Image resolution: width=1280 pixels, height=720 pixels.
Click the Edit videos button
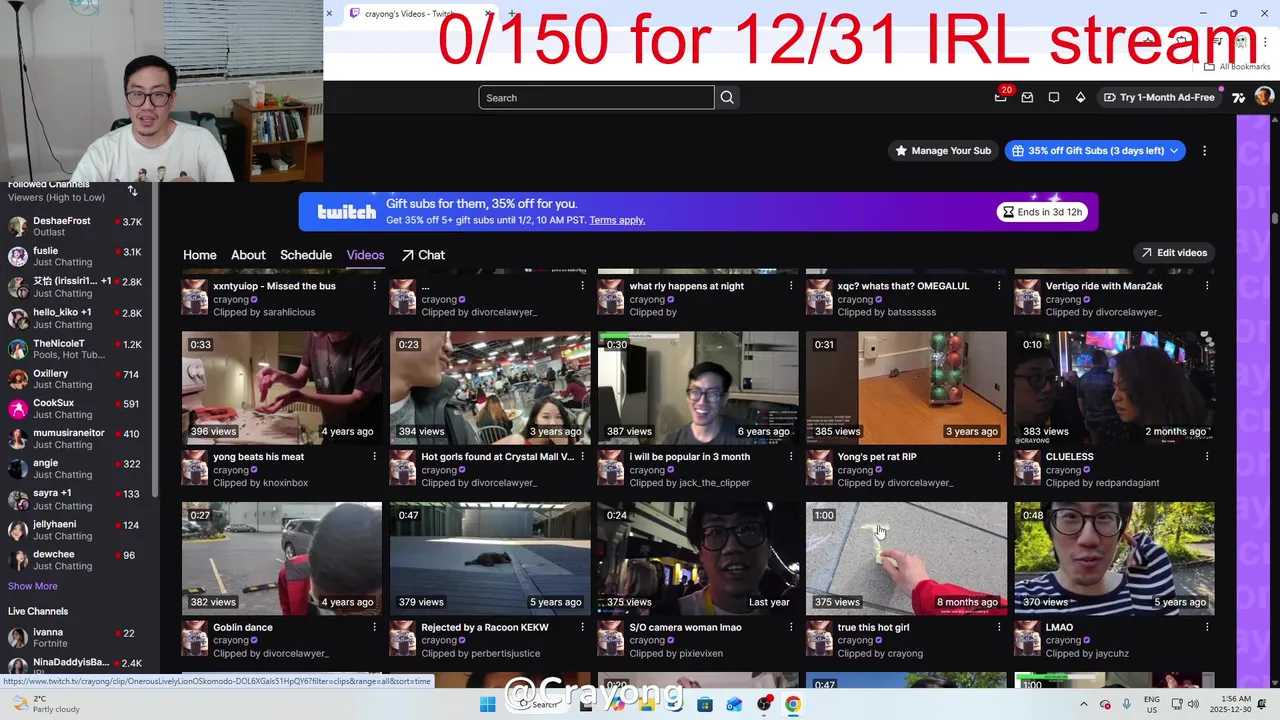pyautogui.click(x=1174, y=253)
